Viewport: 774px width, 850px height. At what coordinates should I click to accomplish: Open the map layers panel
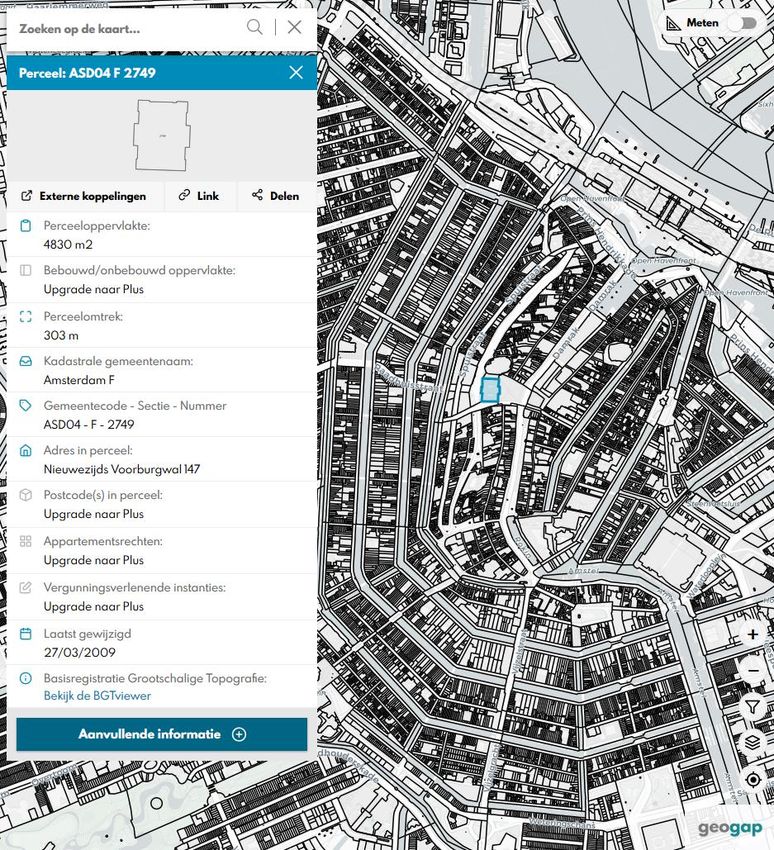pos(753,742)
